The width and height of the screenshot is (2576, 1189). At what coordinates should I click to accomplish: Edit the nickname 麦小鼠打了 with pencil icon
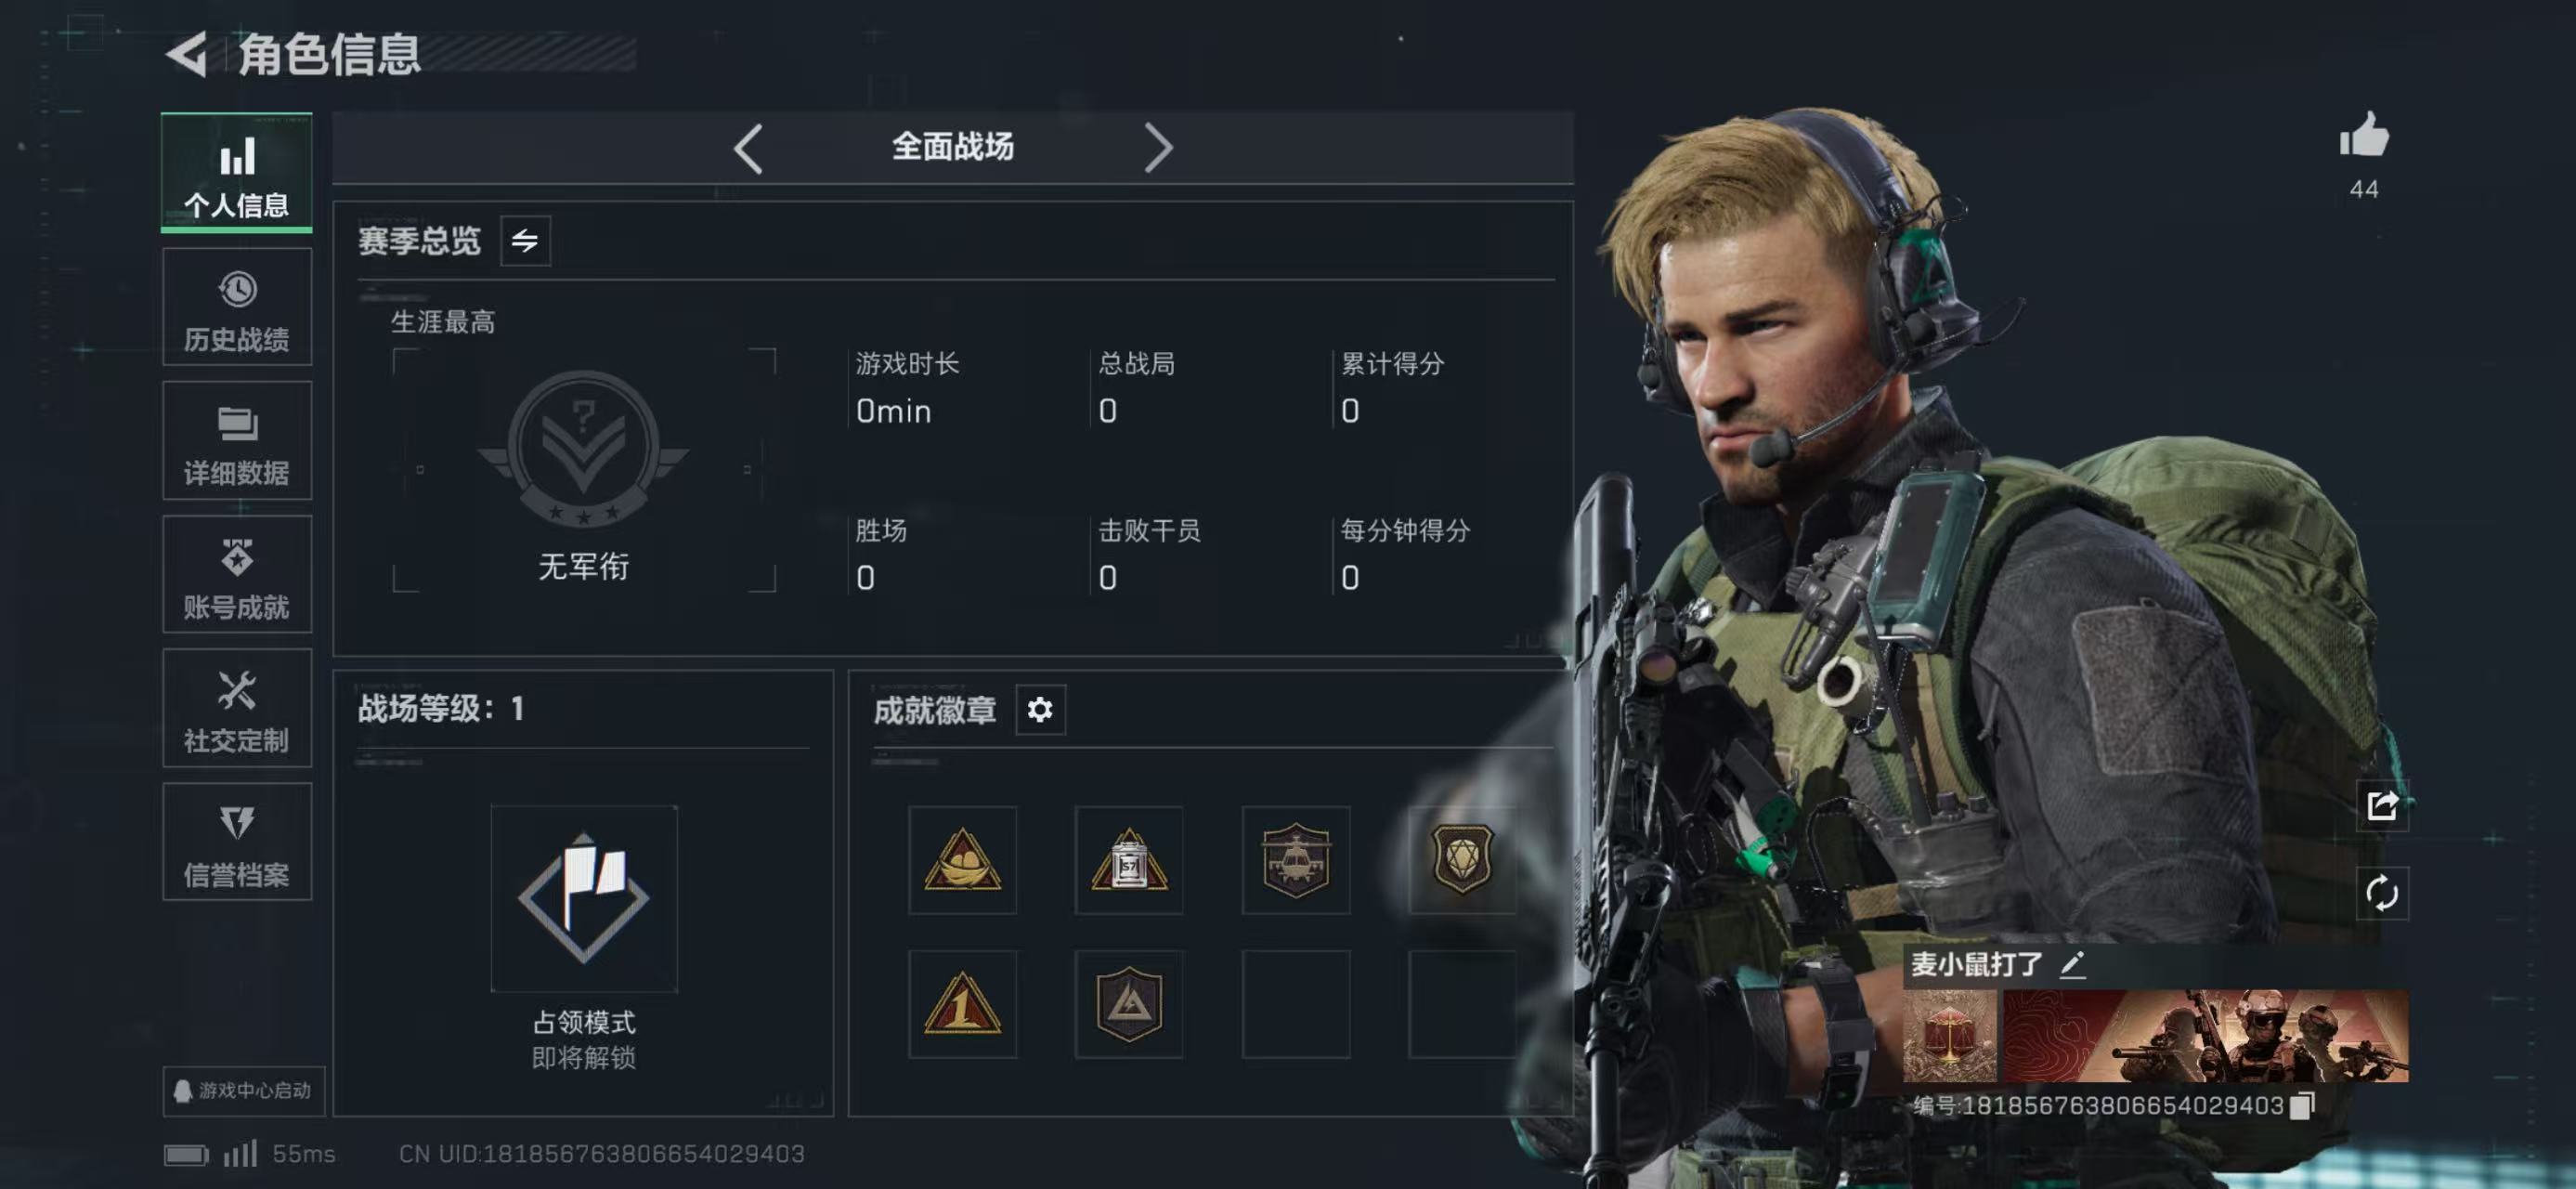coord(2072,965)
